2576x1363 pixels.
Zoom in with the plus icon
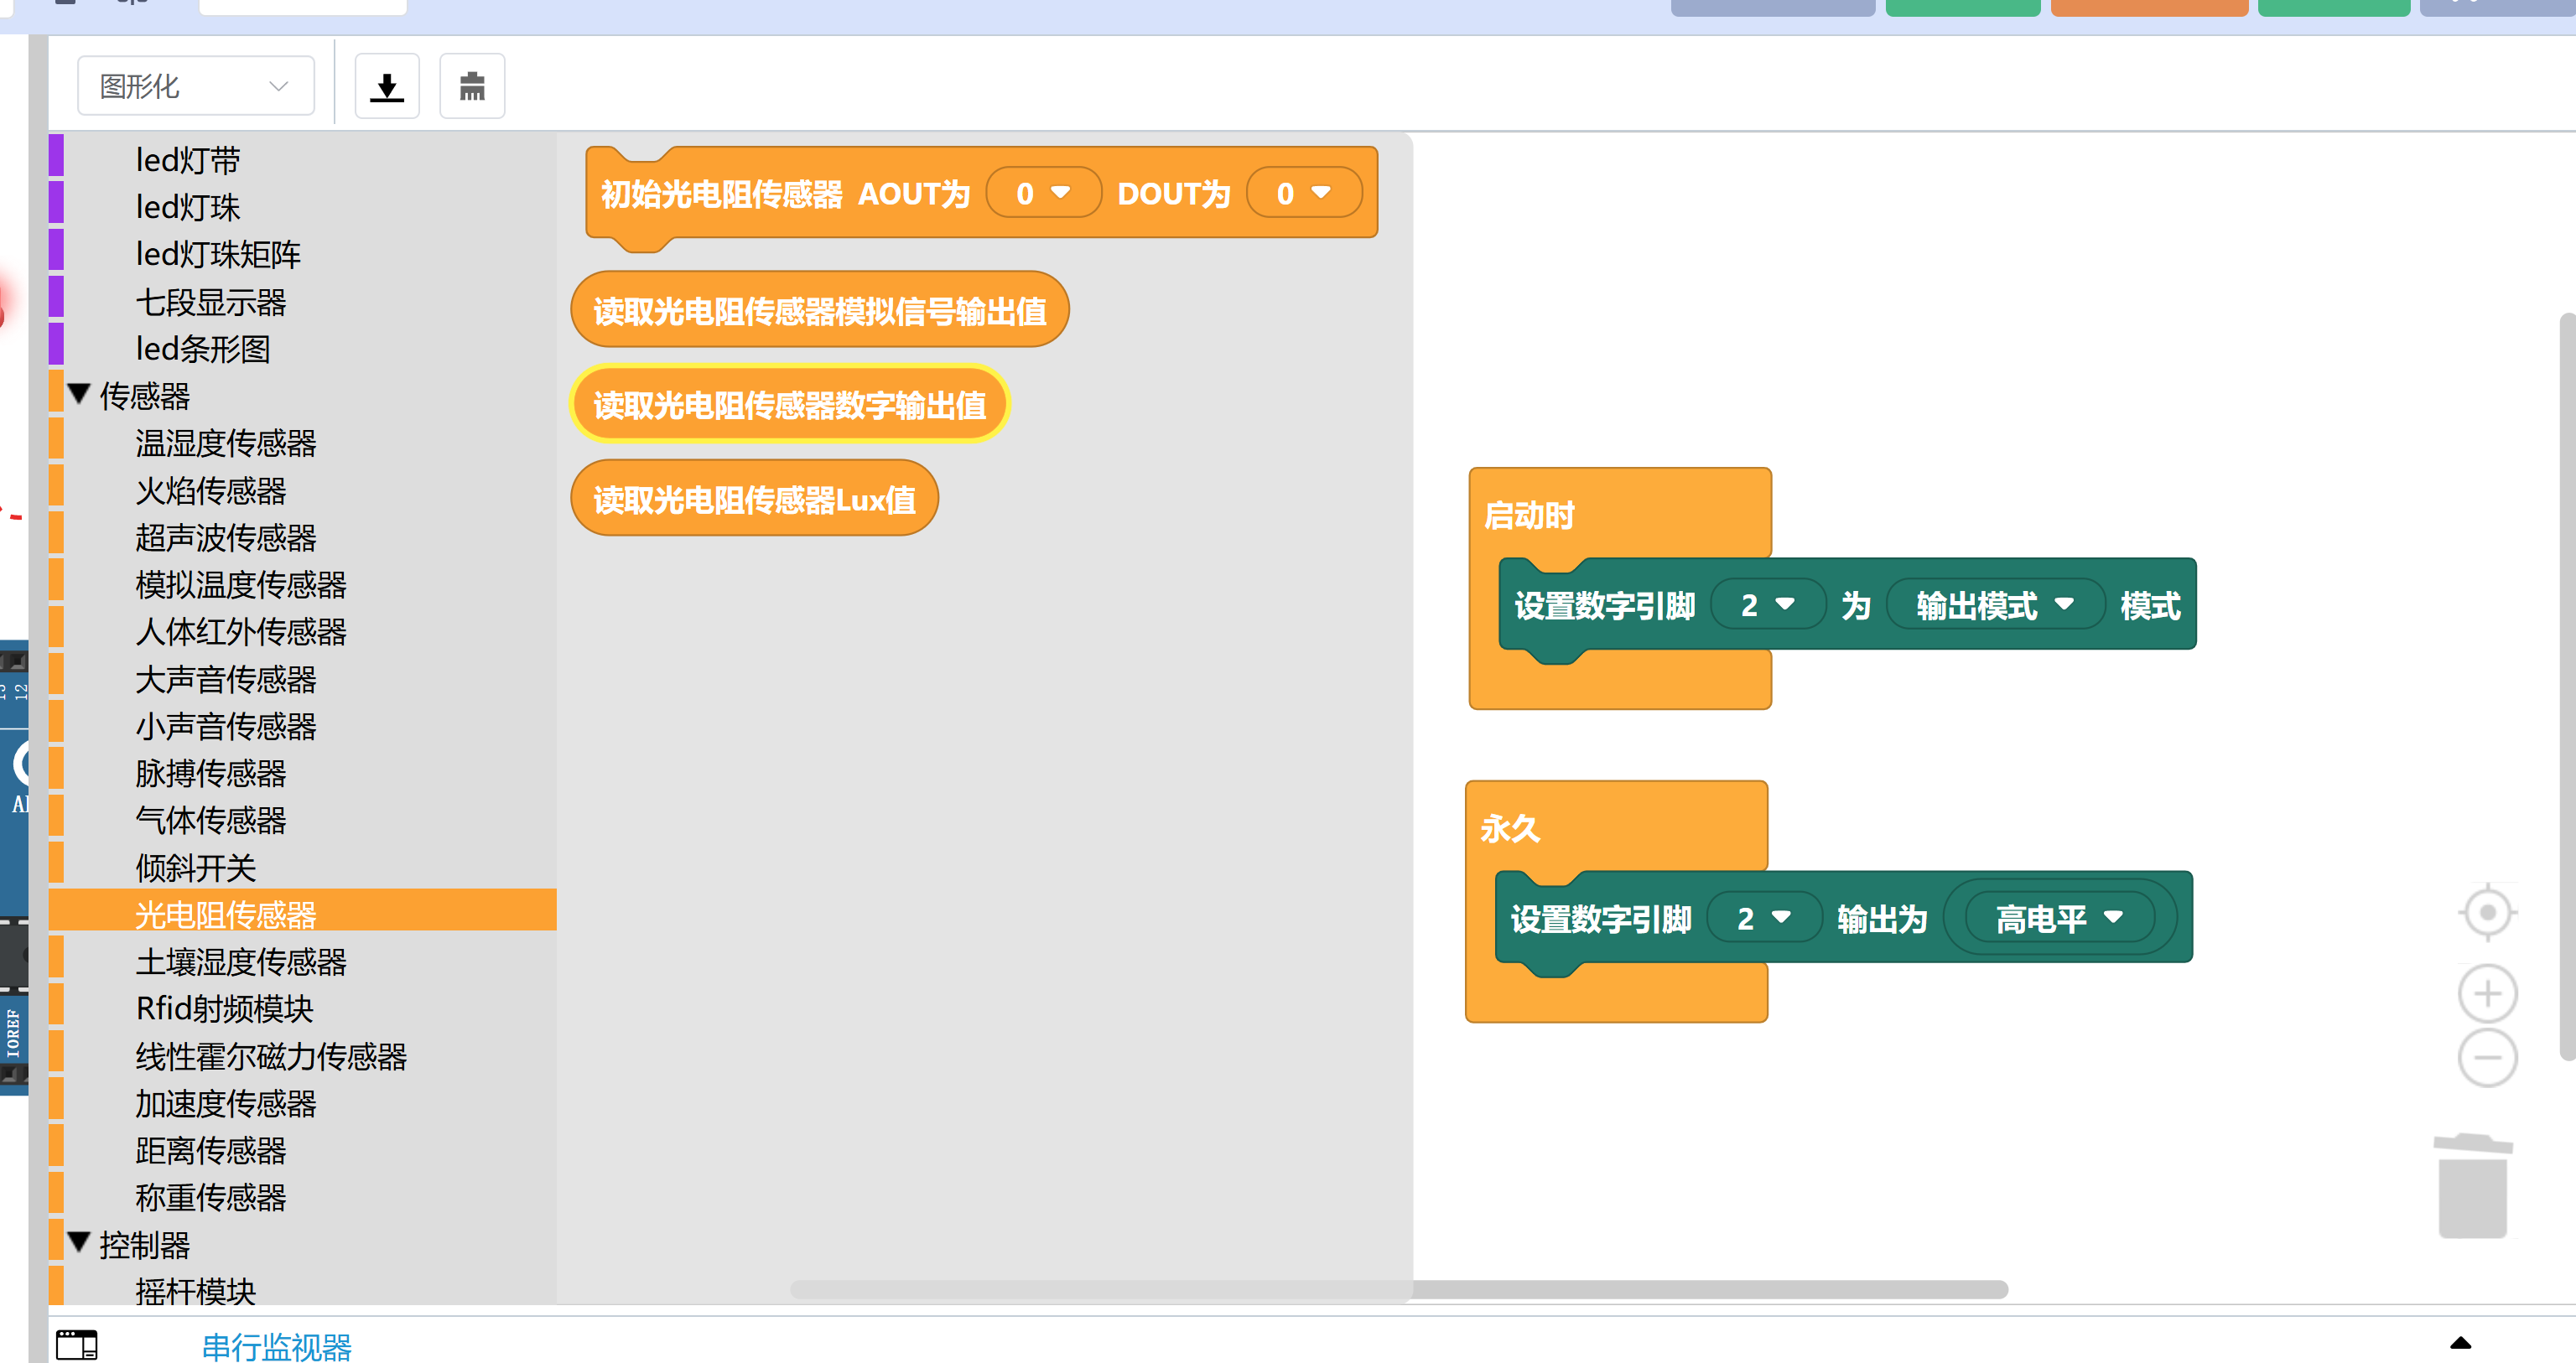click(x=2487, y=993)
